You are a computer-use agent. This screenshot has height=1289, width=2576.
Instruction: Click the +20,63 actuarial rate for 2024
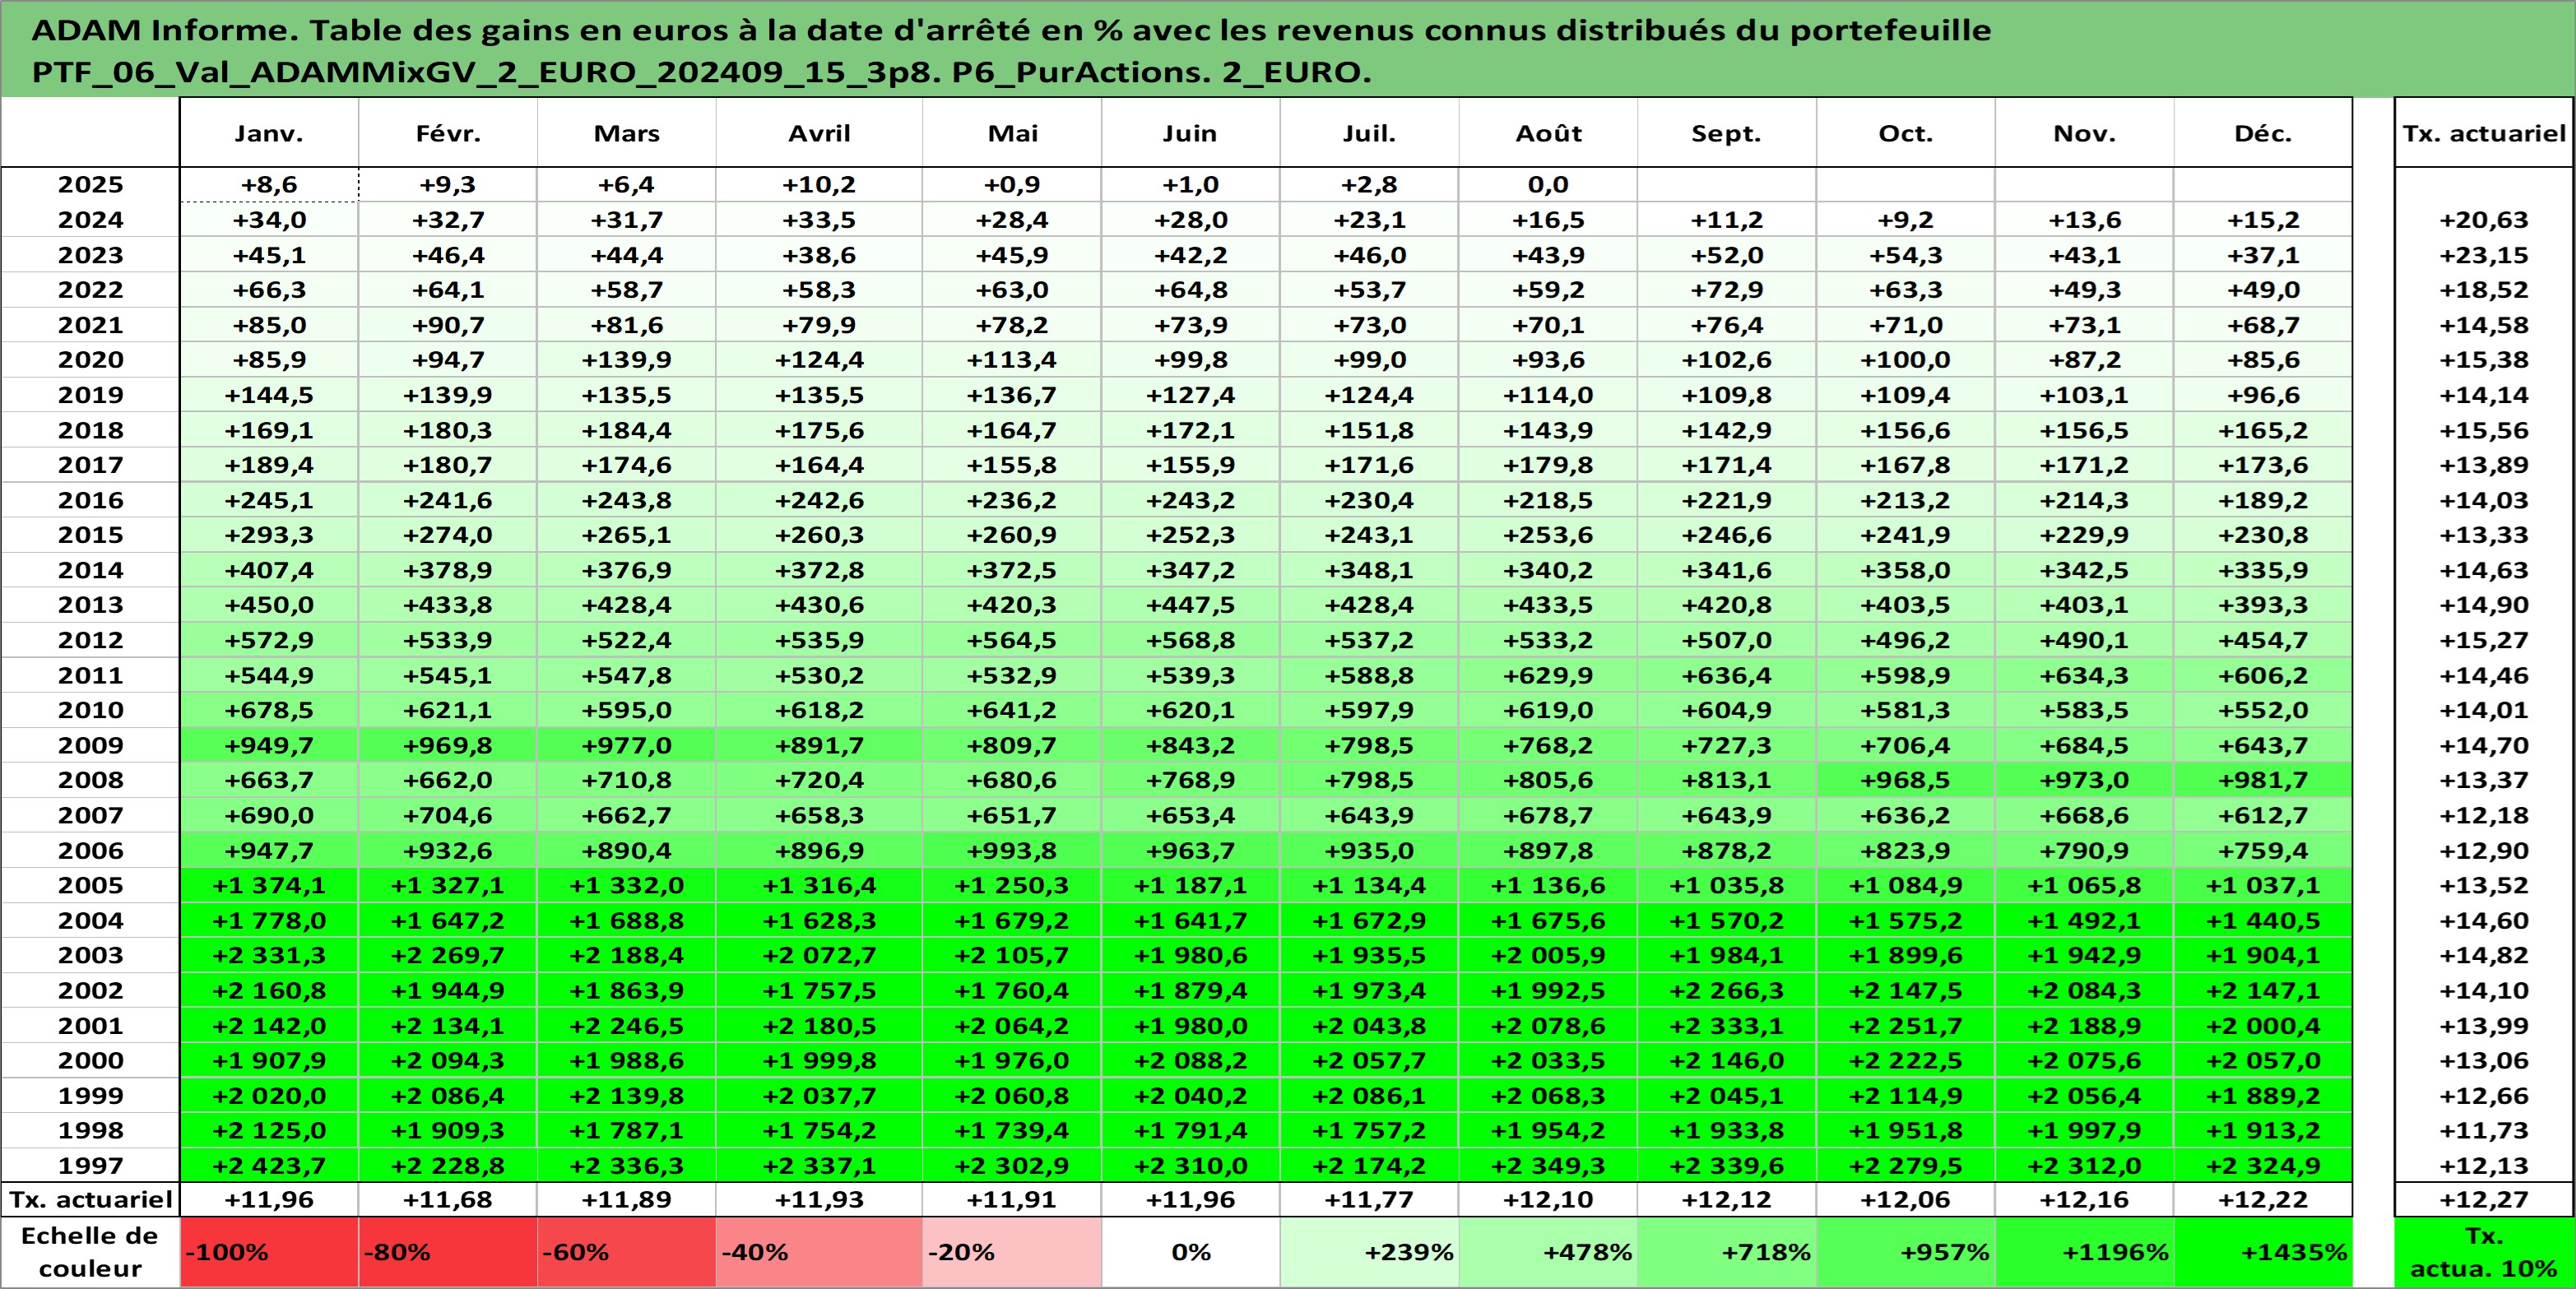point(2484,220)
